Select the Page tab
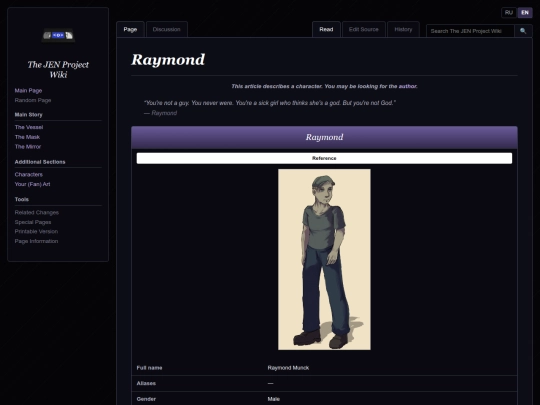Screen dimensions: 540x405 130,29
